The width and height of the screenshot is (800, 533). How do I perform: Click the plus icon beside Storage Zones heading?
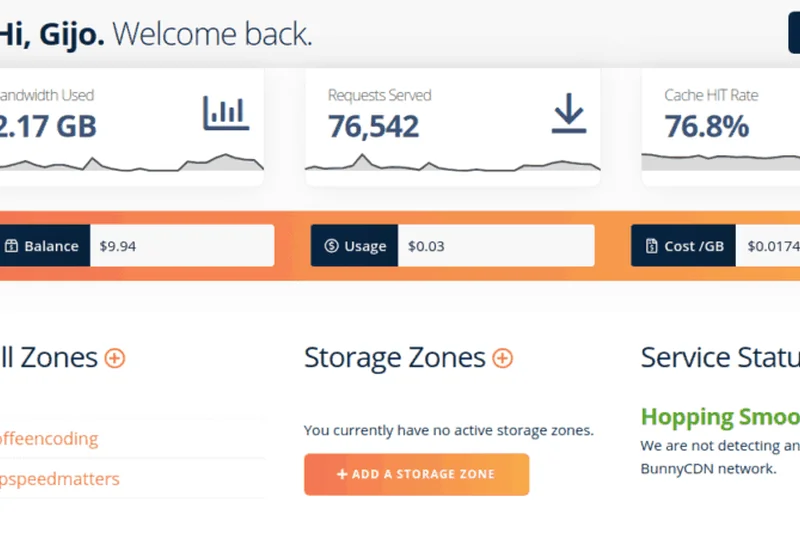(502, 358)
